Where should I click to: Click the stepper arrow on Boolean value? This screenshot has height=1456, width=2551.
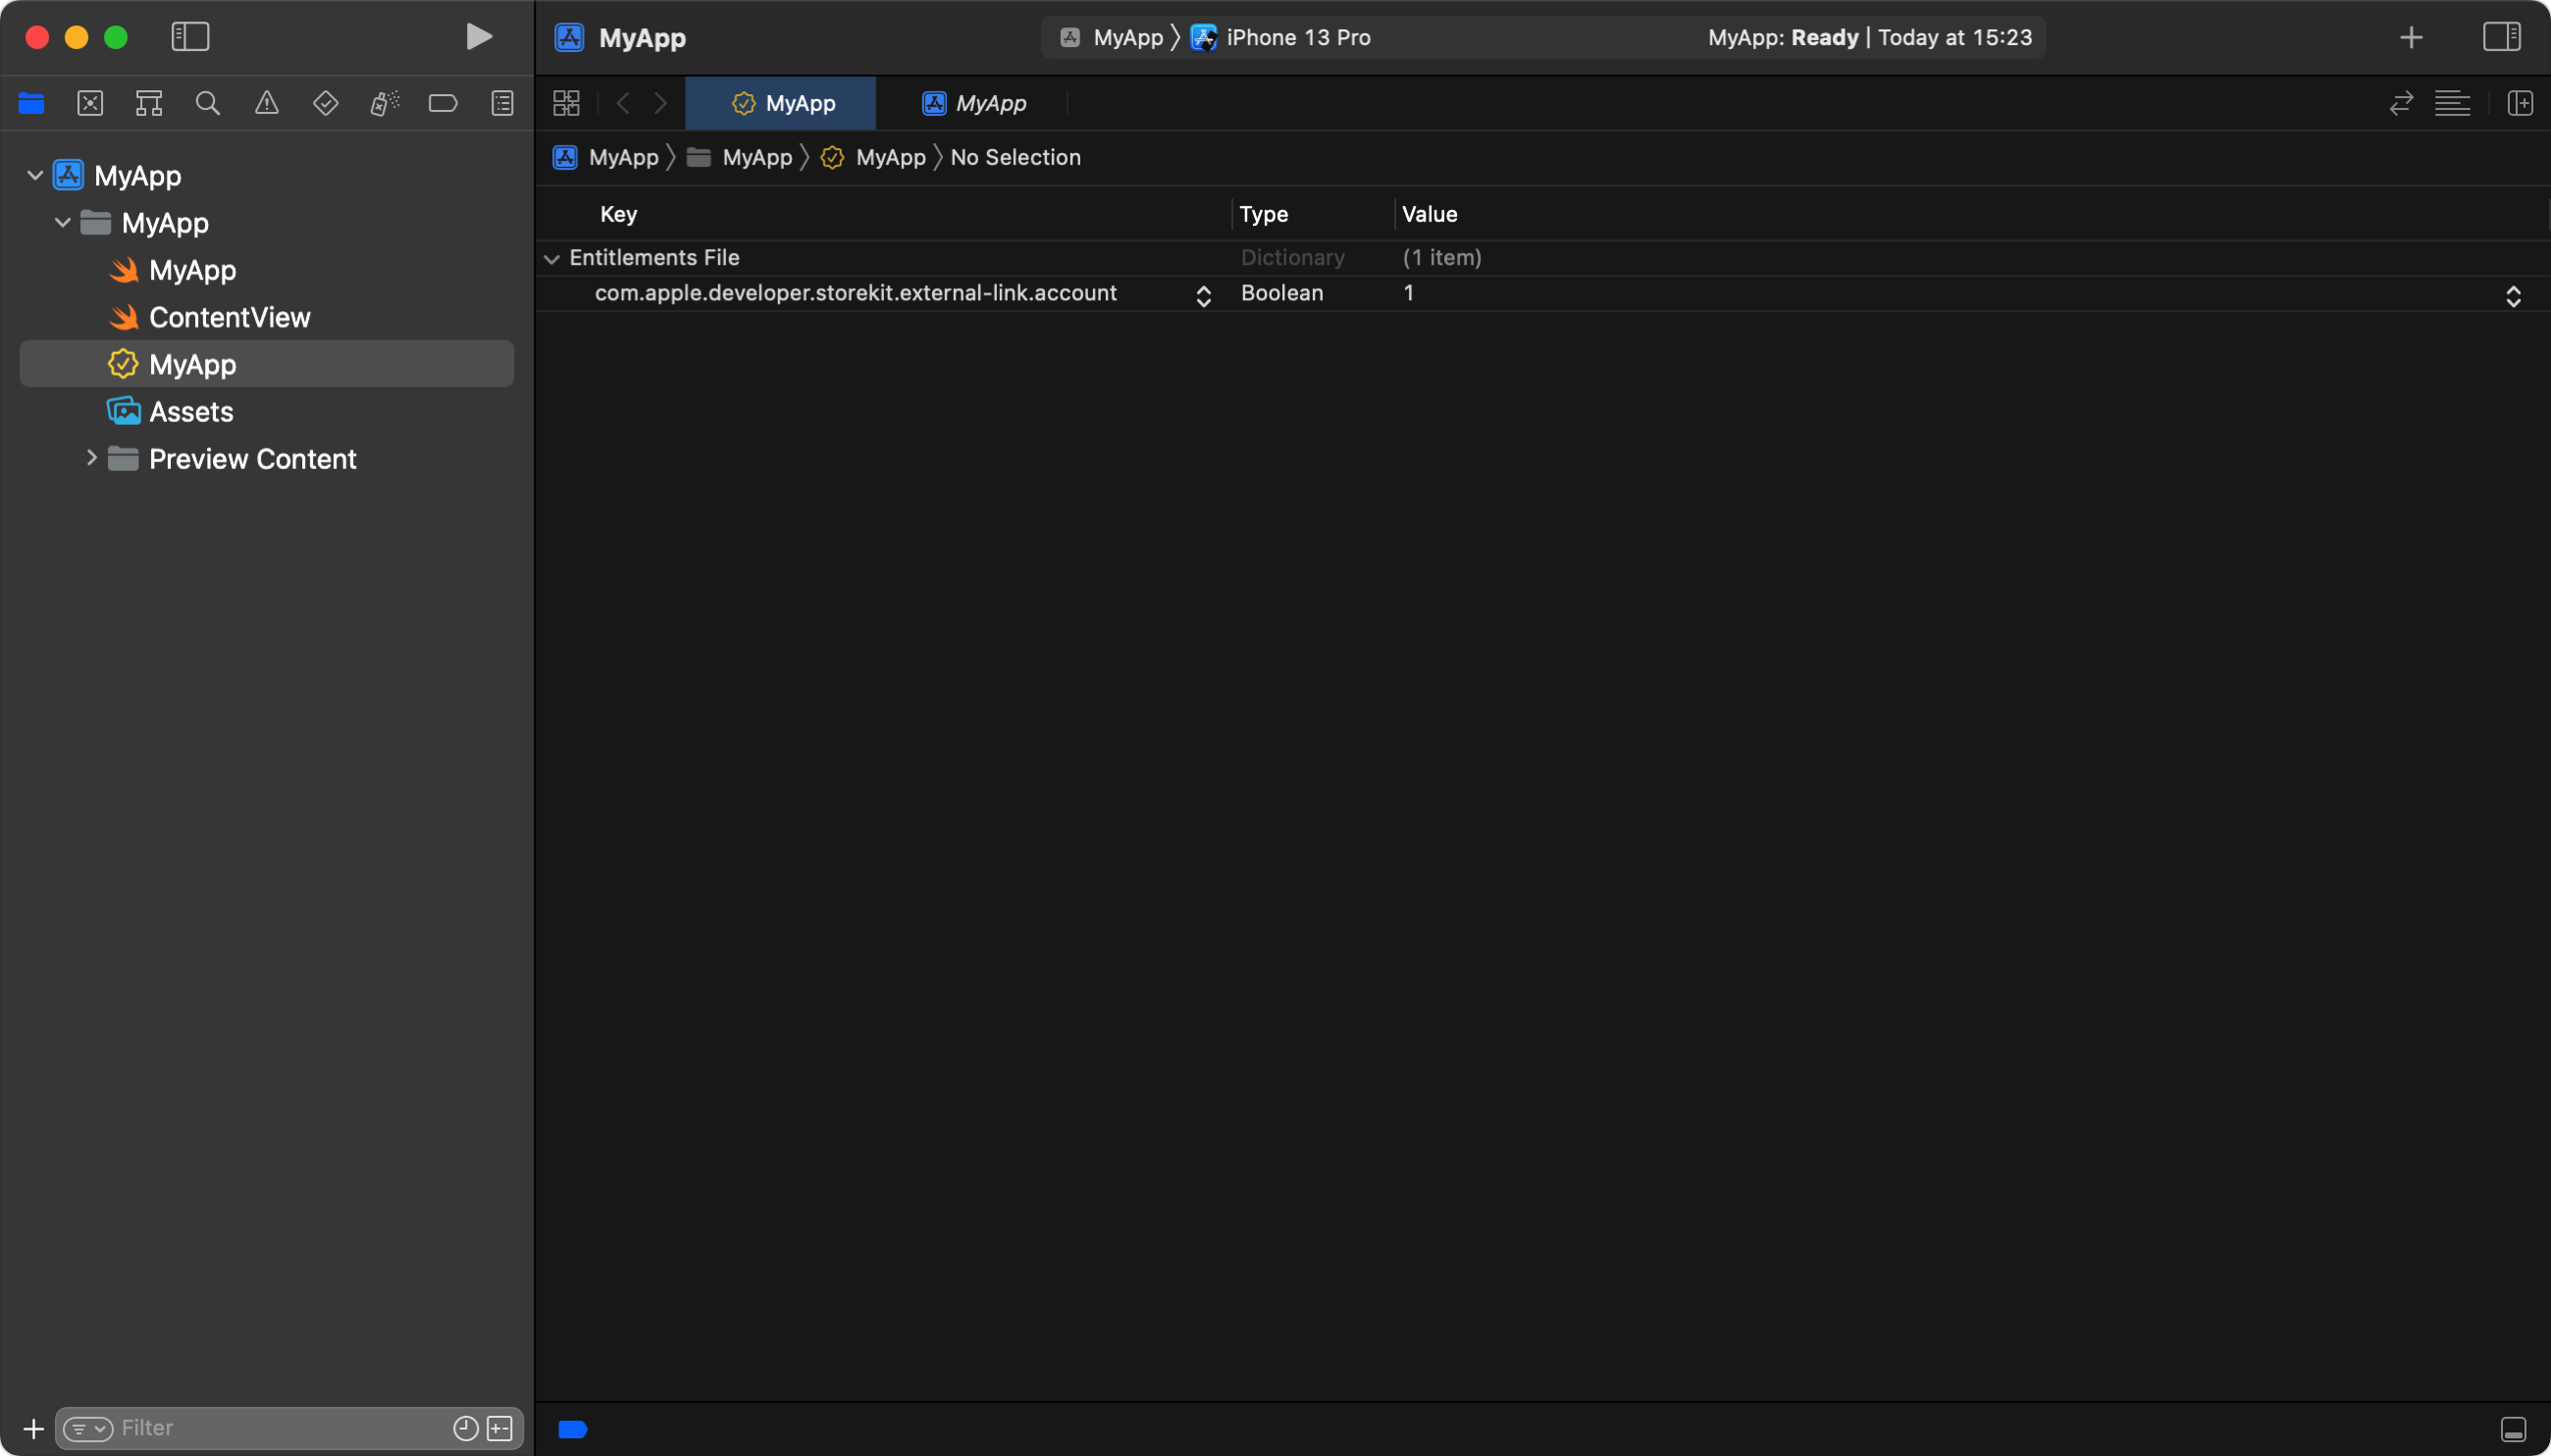click(2513, 294)
